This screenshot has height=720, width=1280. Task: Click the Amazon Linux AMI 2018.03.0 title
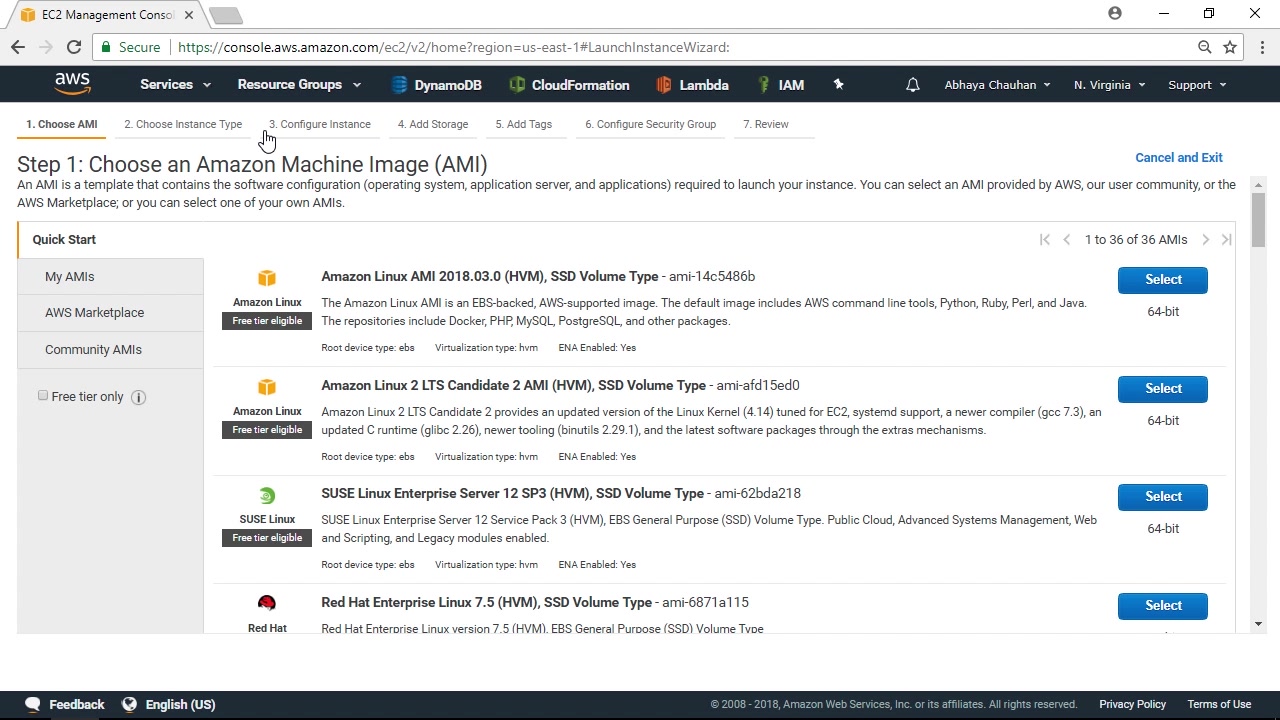pos(489,277)
